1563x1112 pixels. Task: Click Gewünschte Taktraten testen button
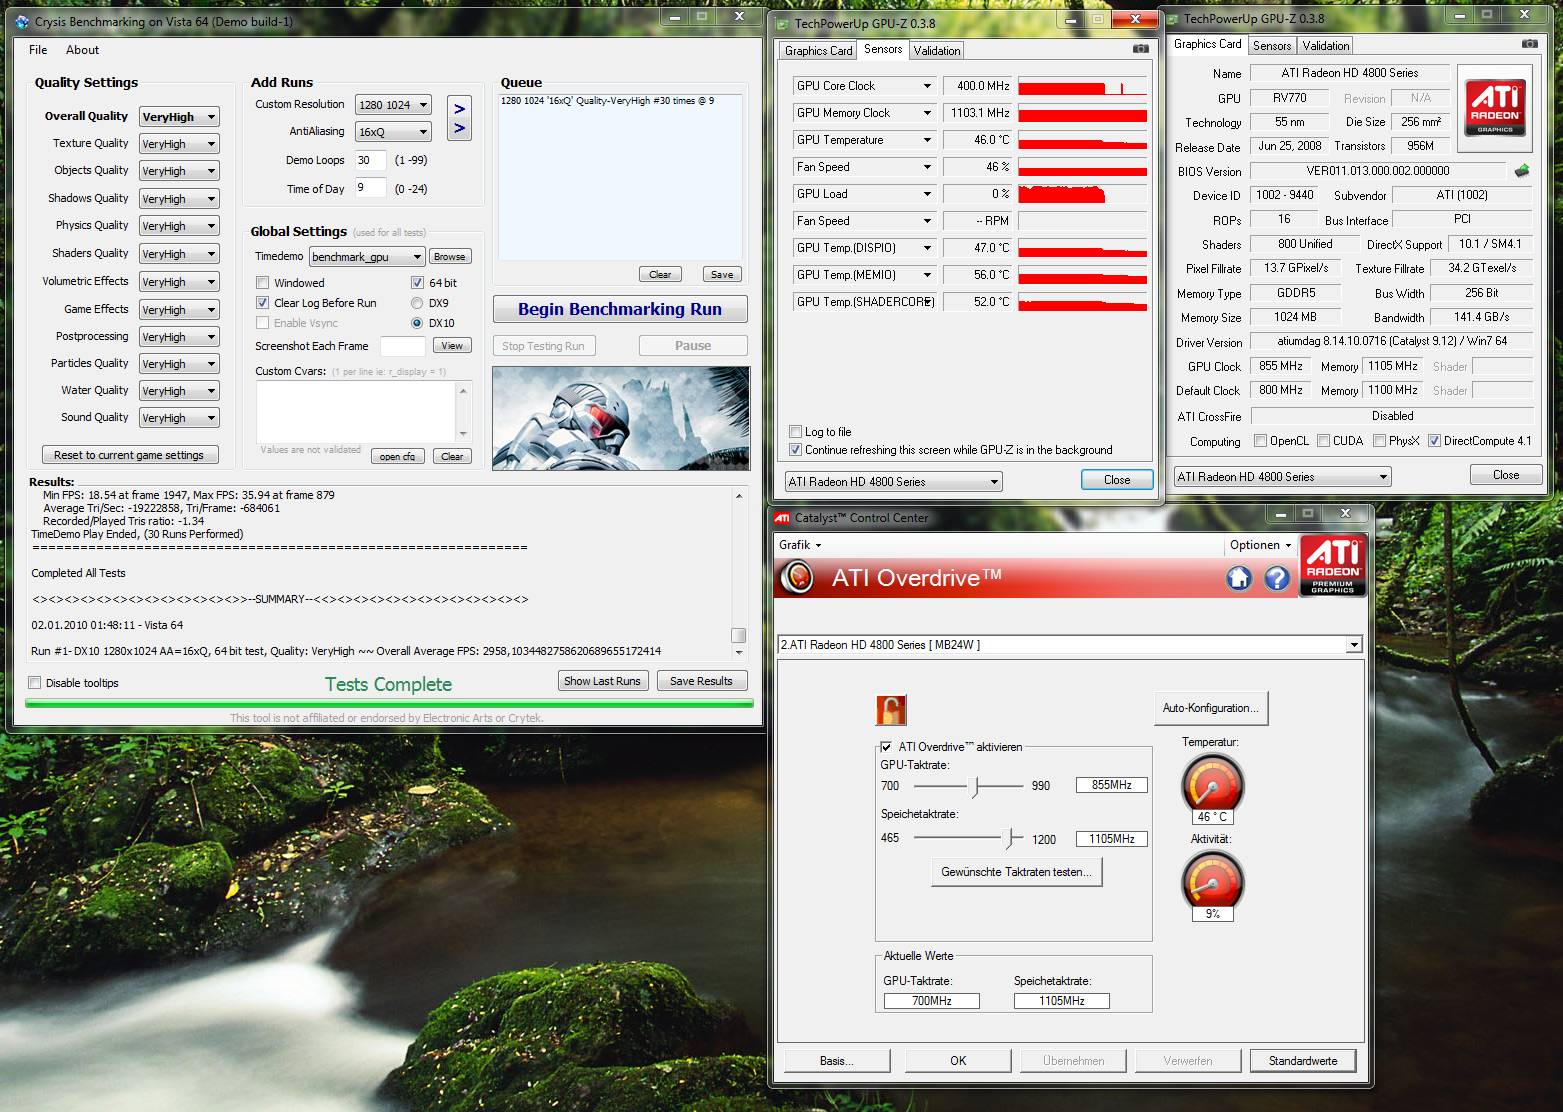[x=1016, y=872]
